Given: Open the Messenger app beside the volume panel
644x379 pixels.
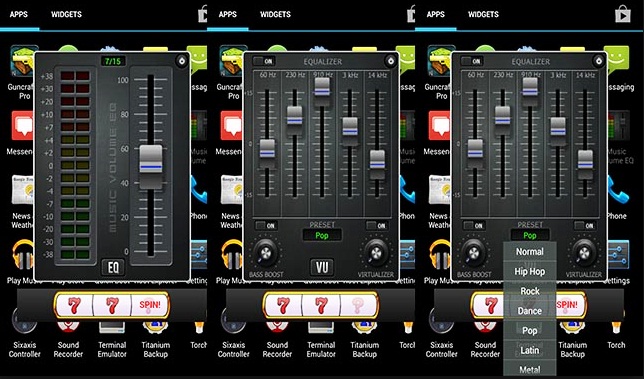Looking at the screenshot, I should 20,133.
